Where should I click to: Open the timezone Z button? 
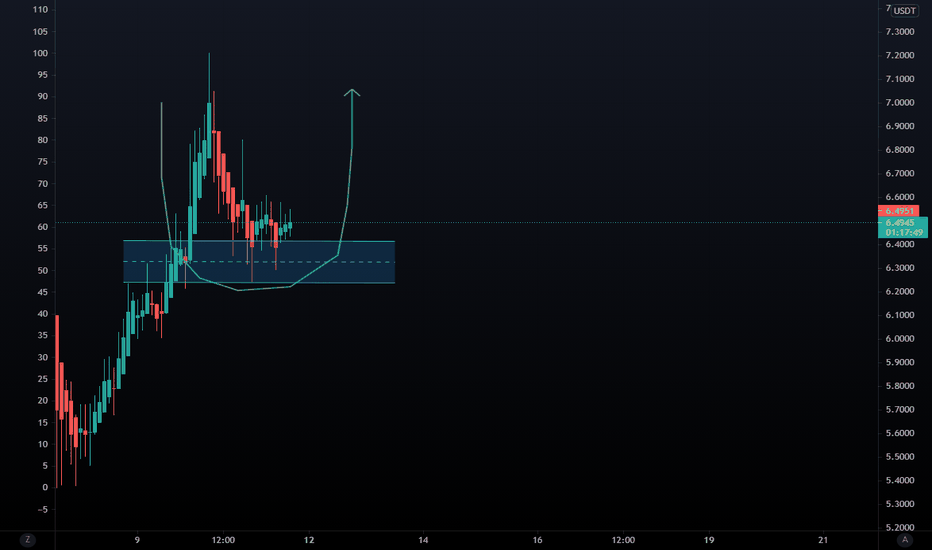(x=27, y=540)
